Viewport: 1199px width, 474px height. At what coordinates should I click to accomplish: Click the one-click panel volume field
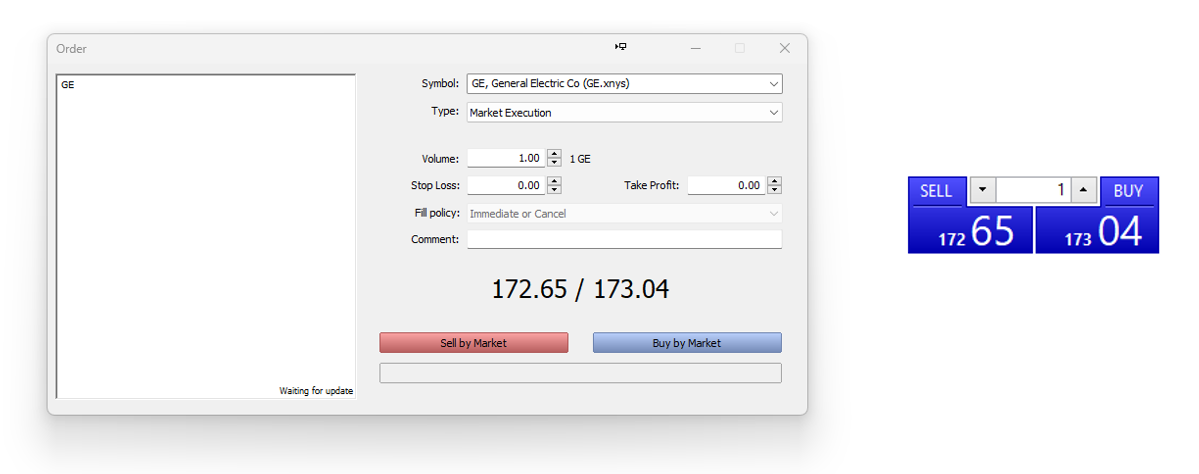pos(1032,191)
